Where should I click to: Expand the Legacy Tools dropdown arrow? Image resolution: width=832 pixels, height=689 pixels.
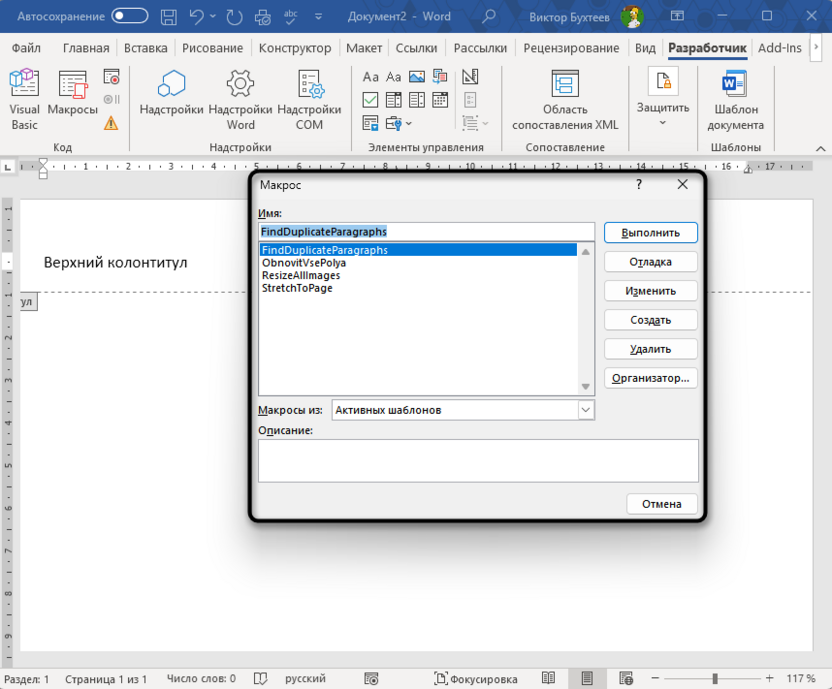pos(408,123)
